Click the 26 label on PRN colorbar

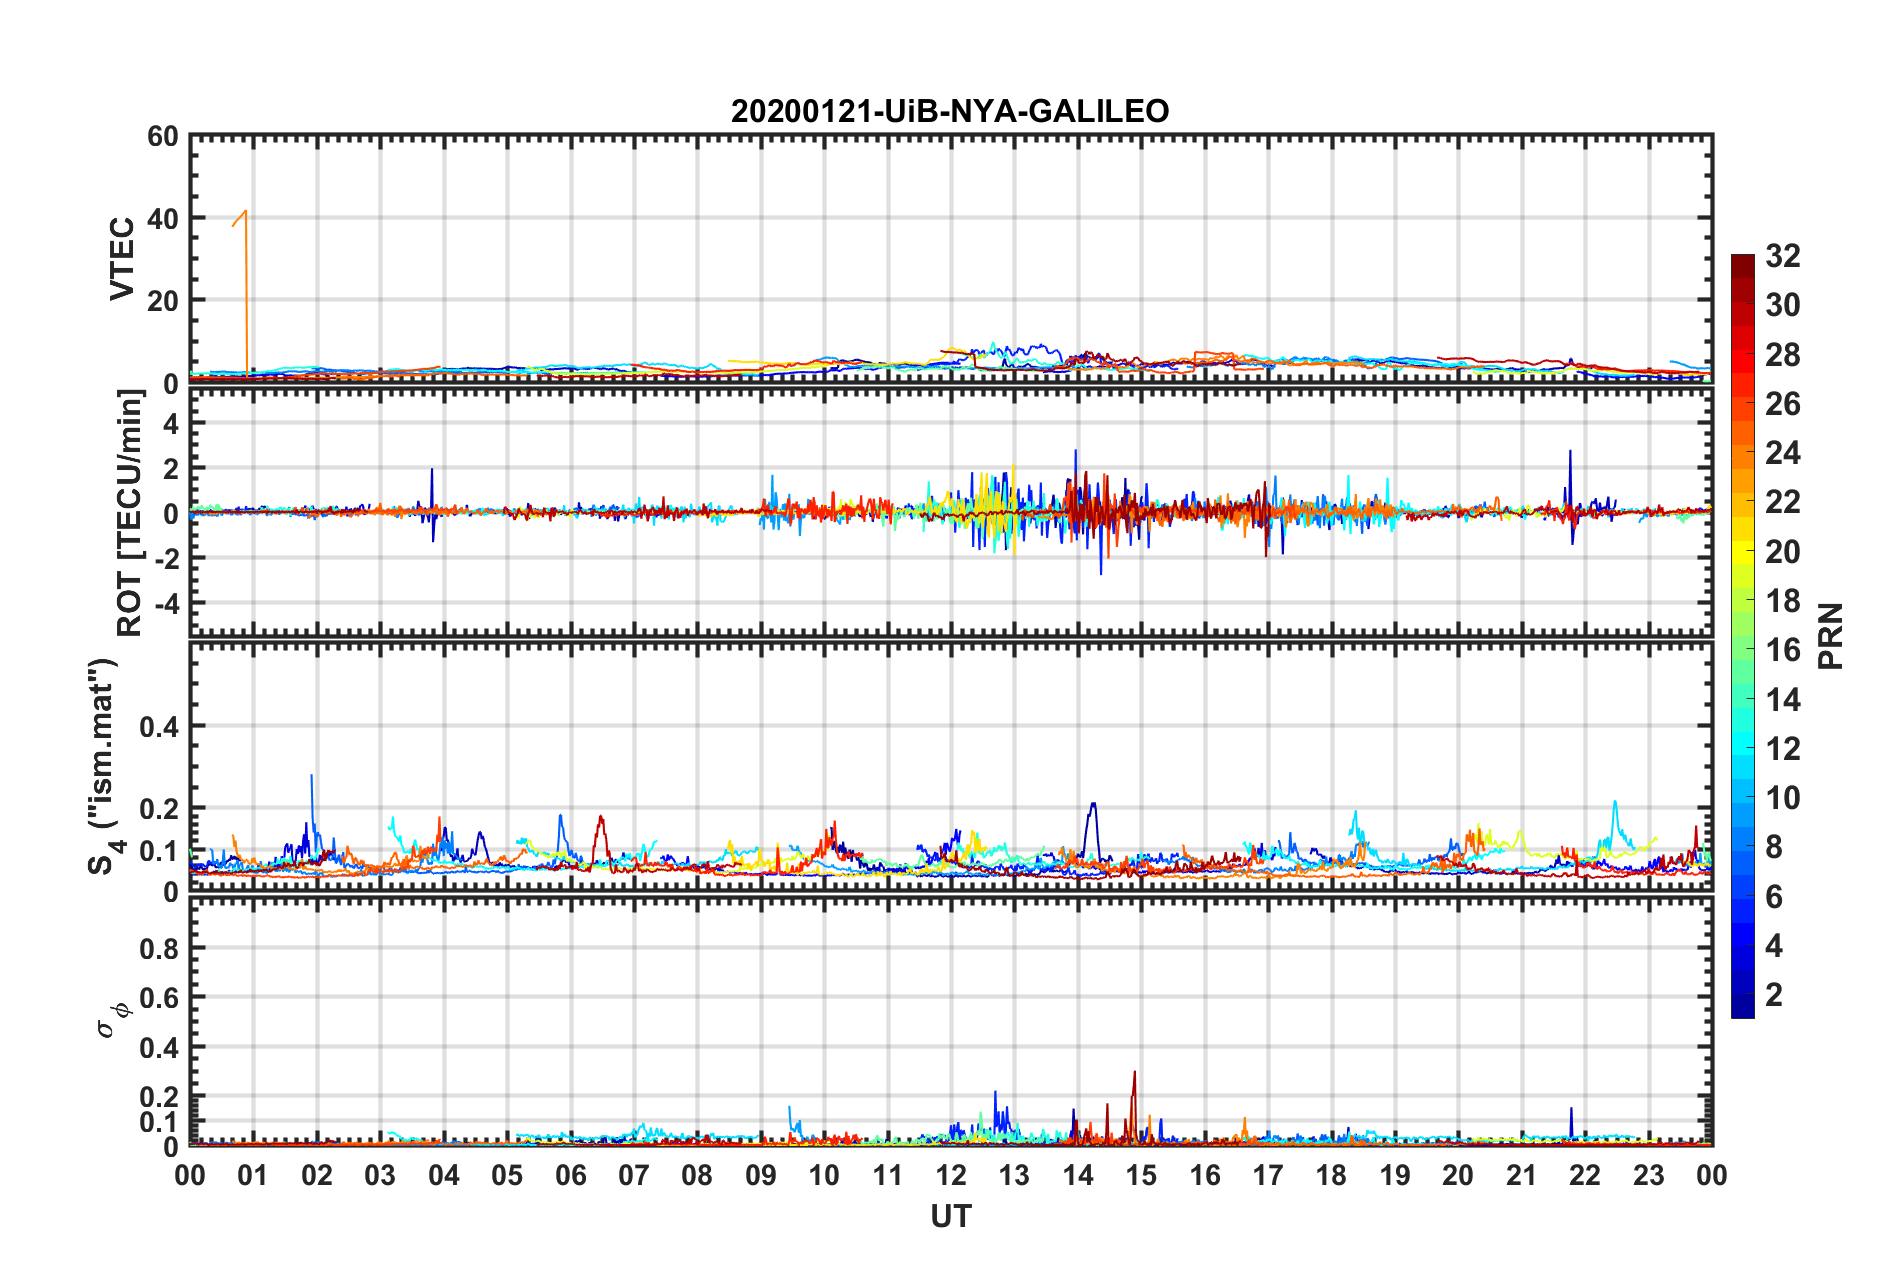[x=1782, y=404]
